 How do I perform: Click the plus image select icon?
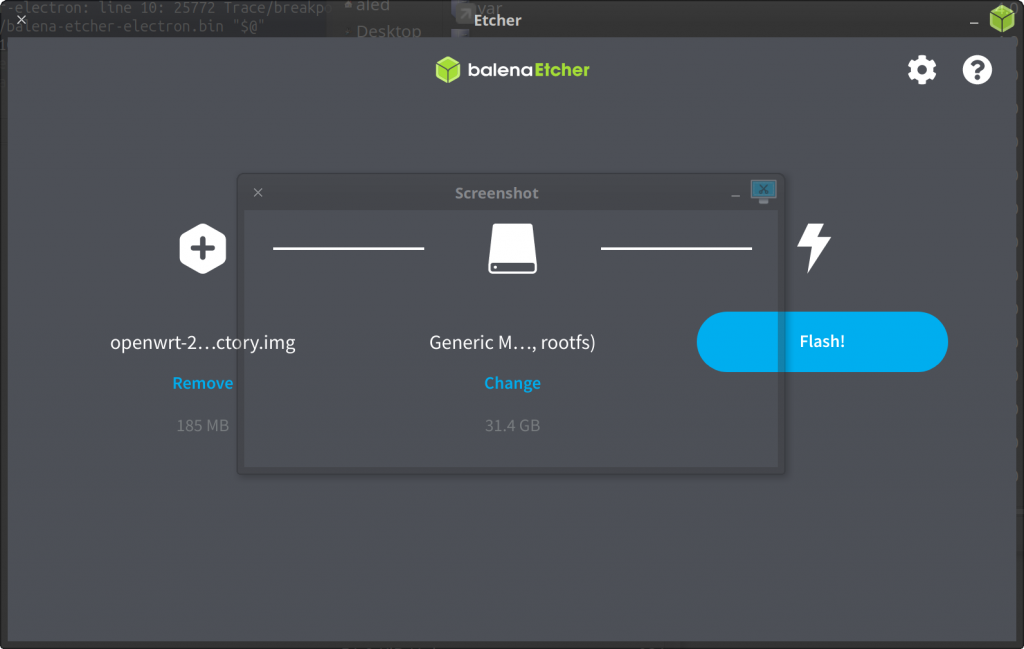(202, 249)
